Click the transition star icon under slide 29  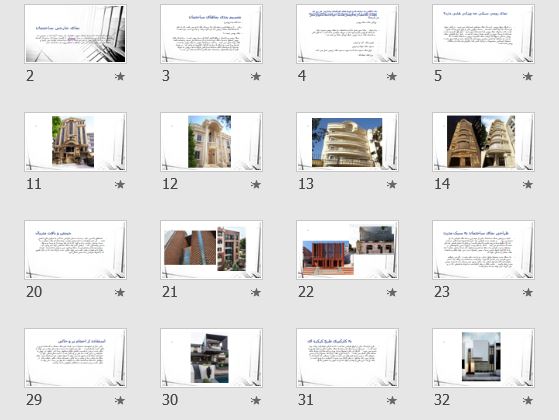point(120,400)
